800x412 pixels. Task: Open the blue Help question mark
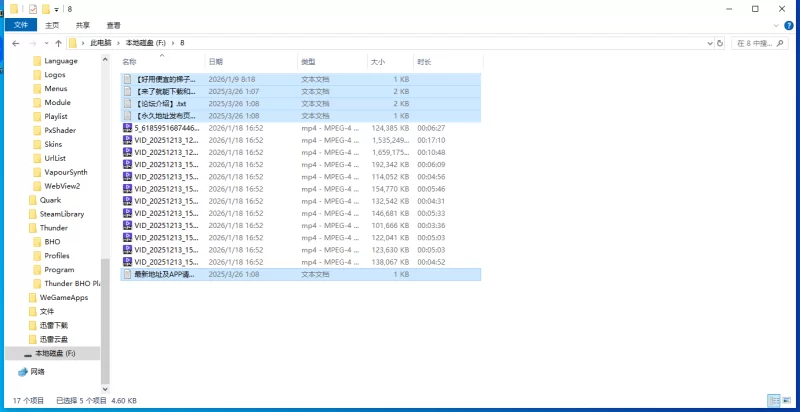tap(789, 25)
